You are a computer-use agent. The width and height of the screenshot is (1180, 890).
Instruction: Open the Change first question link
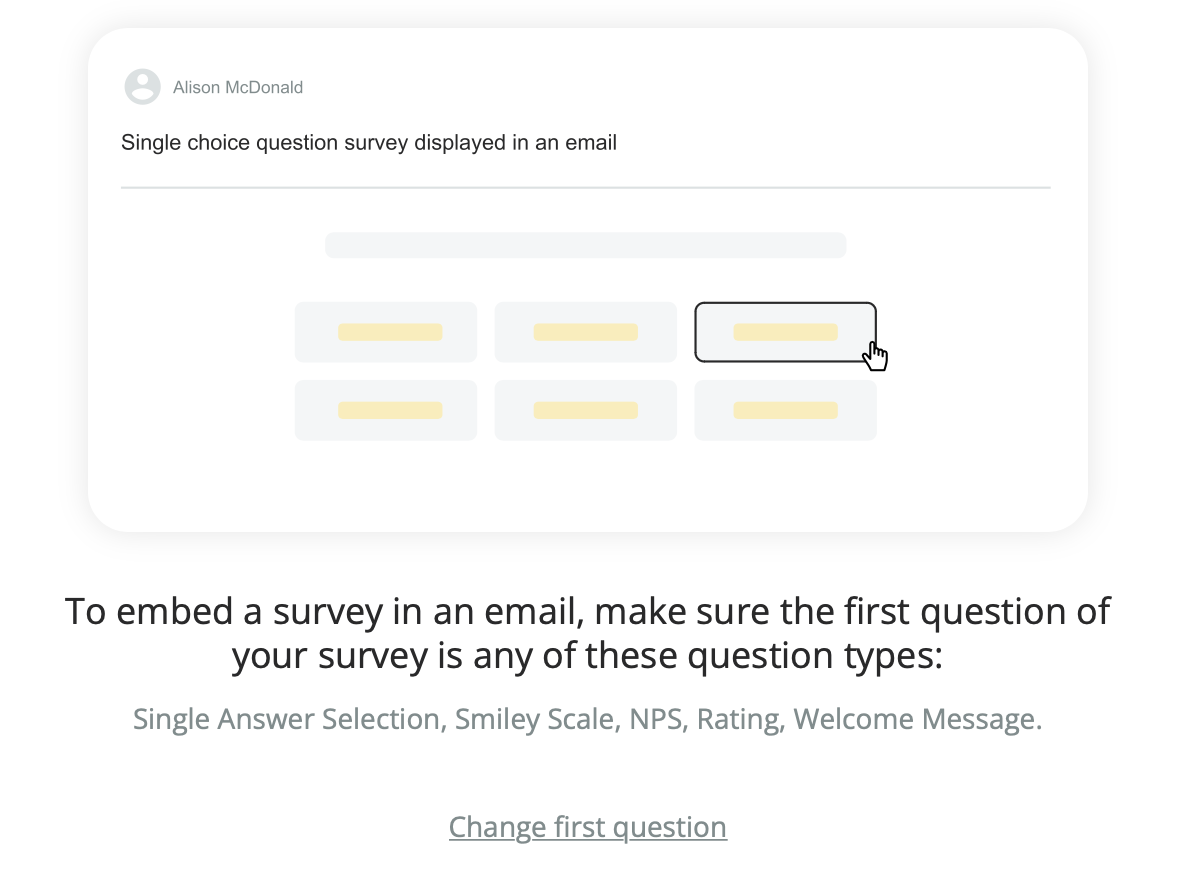[588, 826]
